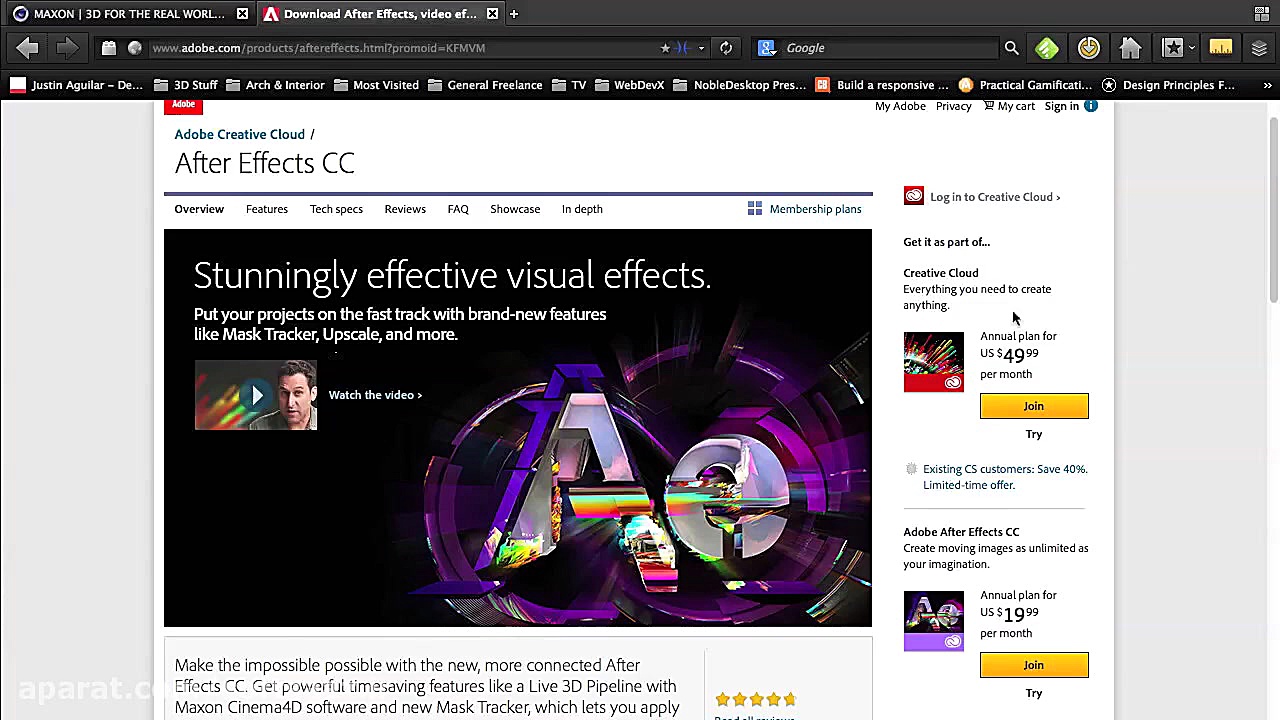Click the Google search field
Screen dimensions: 1280x720
click(890, 48)
